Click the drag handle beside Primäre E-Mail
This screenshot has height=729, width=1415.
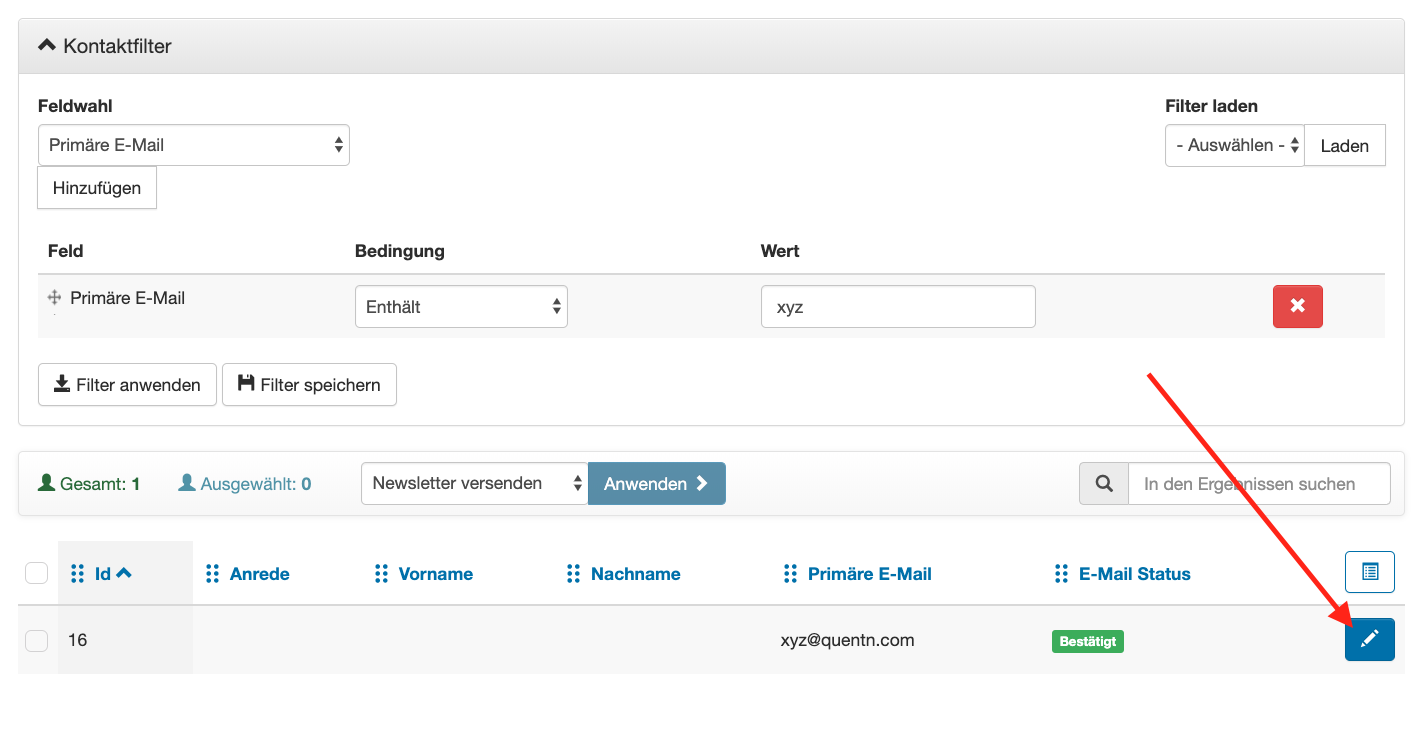55,298
